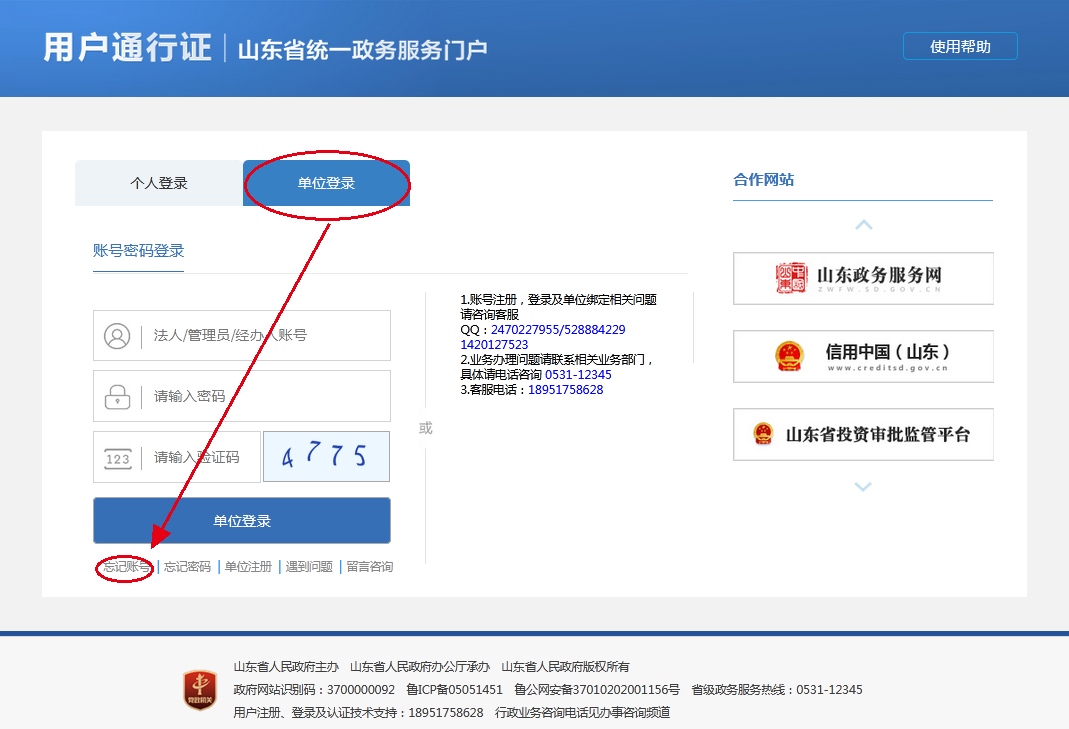The image size is (1069, 729).
Task: Select the 单位登录 tab
Action: tap(326, 183)
